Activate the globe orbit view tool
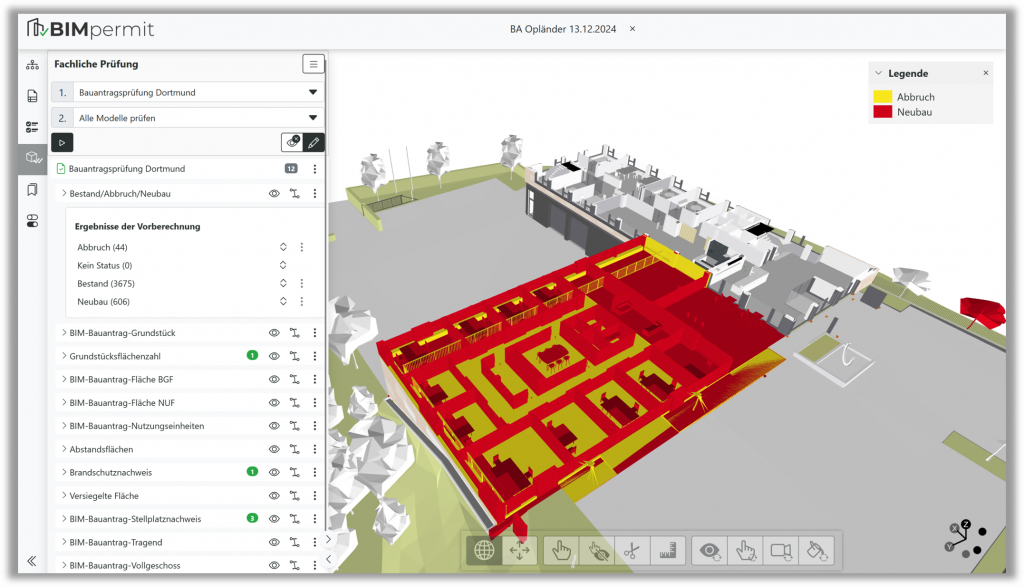The width and height of the screenshot is (1024, 587). coord(484,550)
